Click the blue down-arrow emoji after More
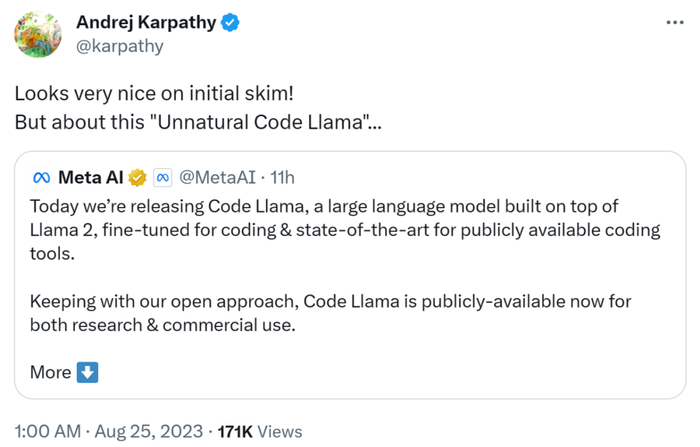Image resolution: width=700 pixels, height=447 pixels. pyautogui.click(x=88, y=372)
